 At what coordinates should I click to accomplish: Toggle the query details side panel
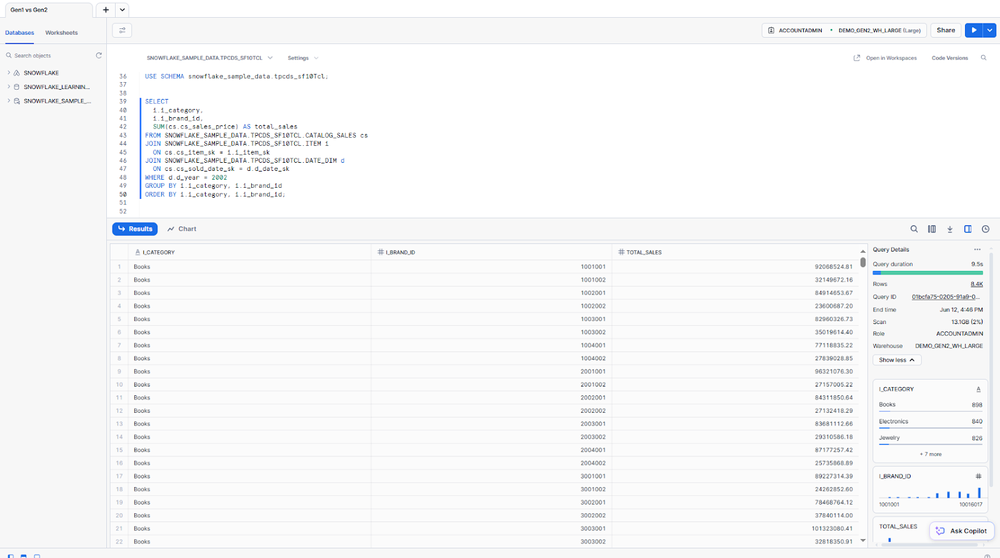tap(967, 229)
